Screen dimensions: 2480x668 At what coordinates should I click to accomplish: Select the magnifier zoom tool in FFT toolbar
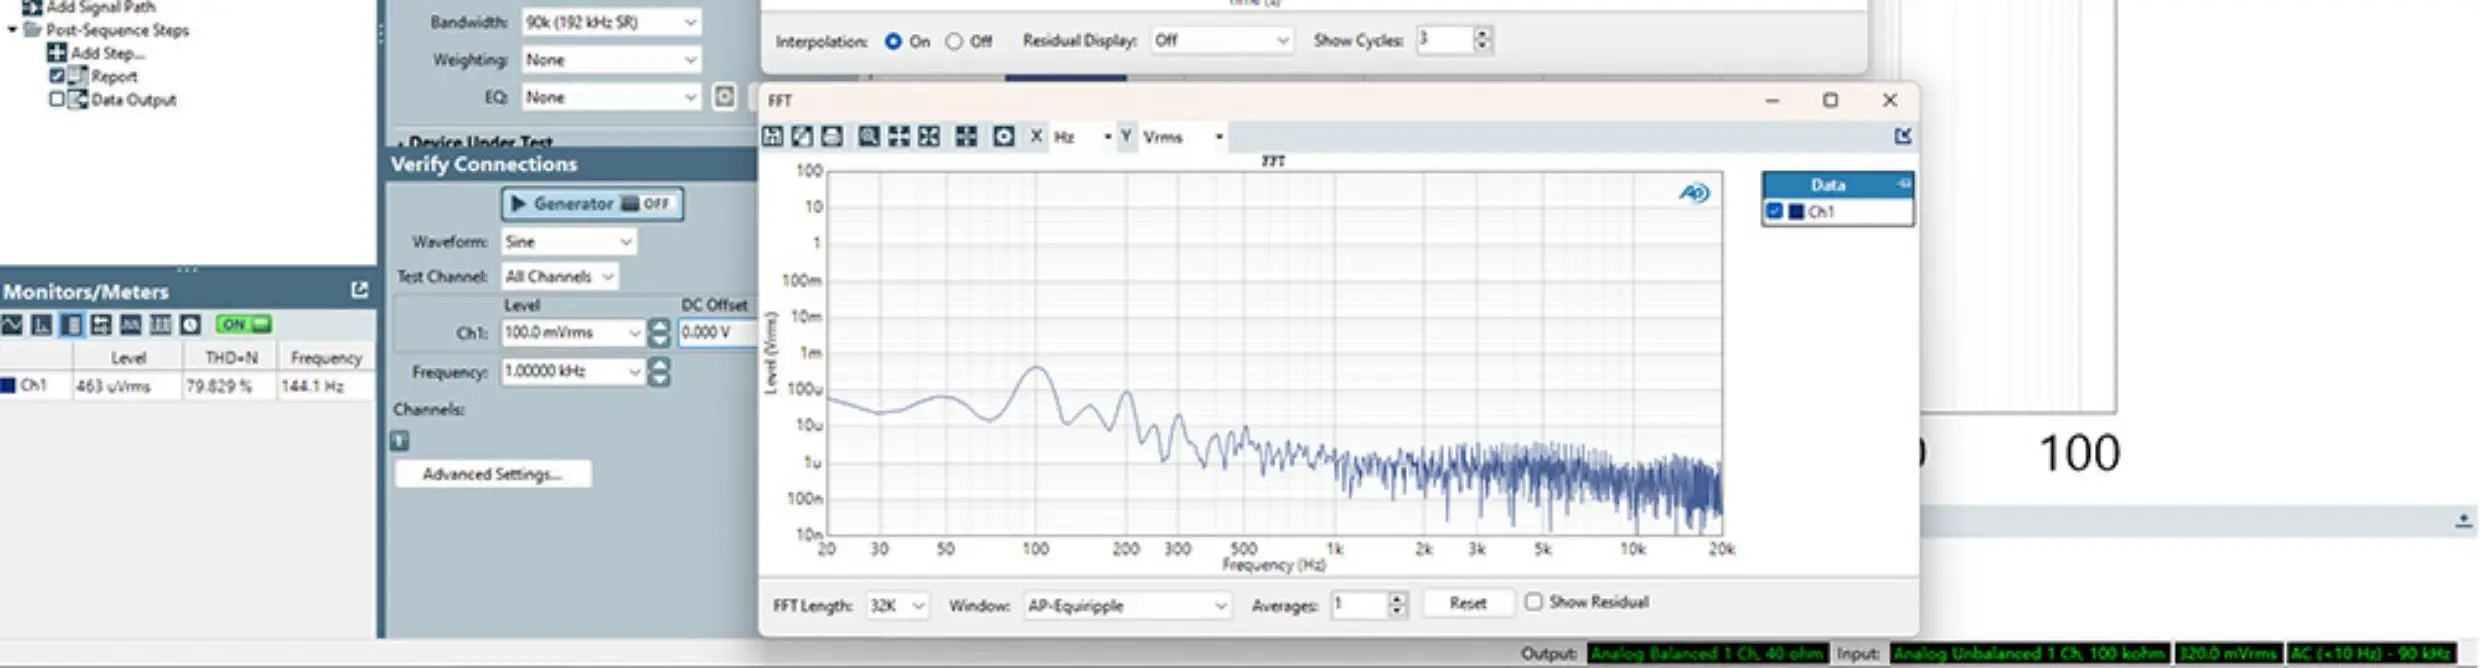pyautogui.click(x=868, y=137)
